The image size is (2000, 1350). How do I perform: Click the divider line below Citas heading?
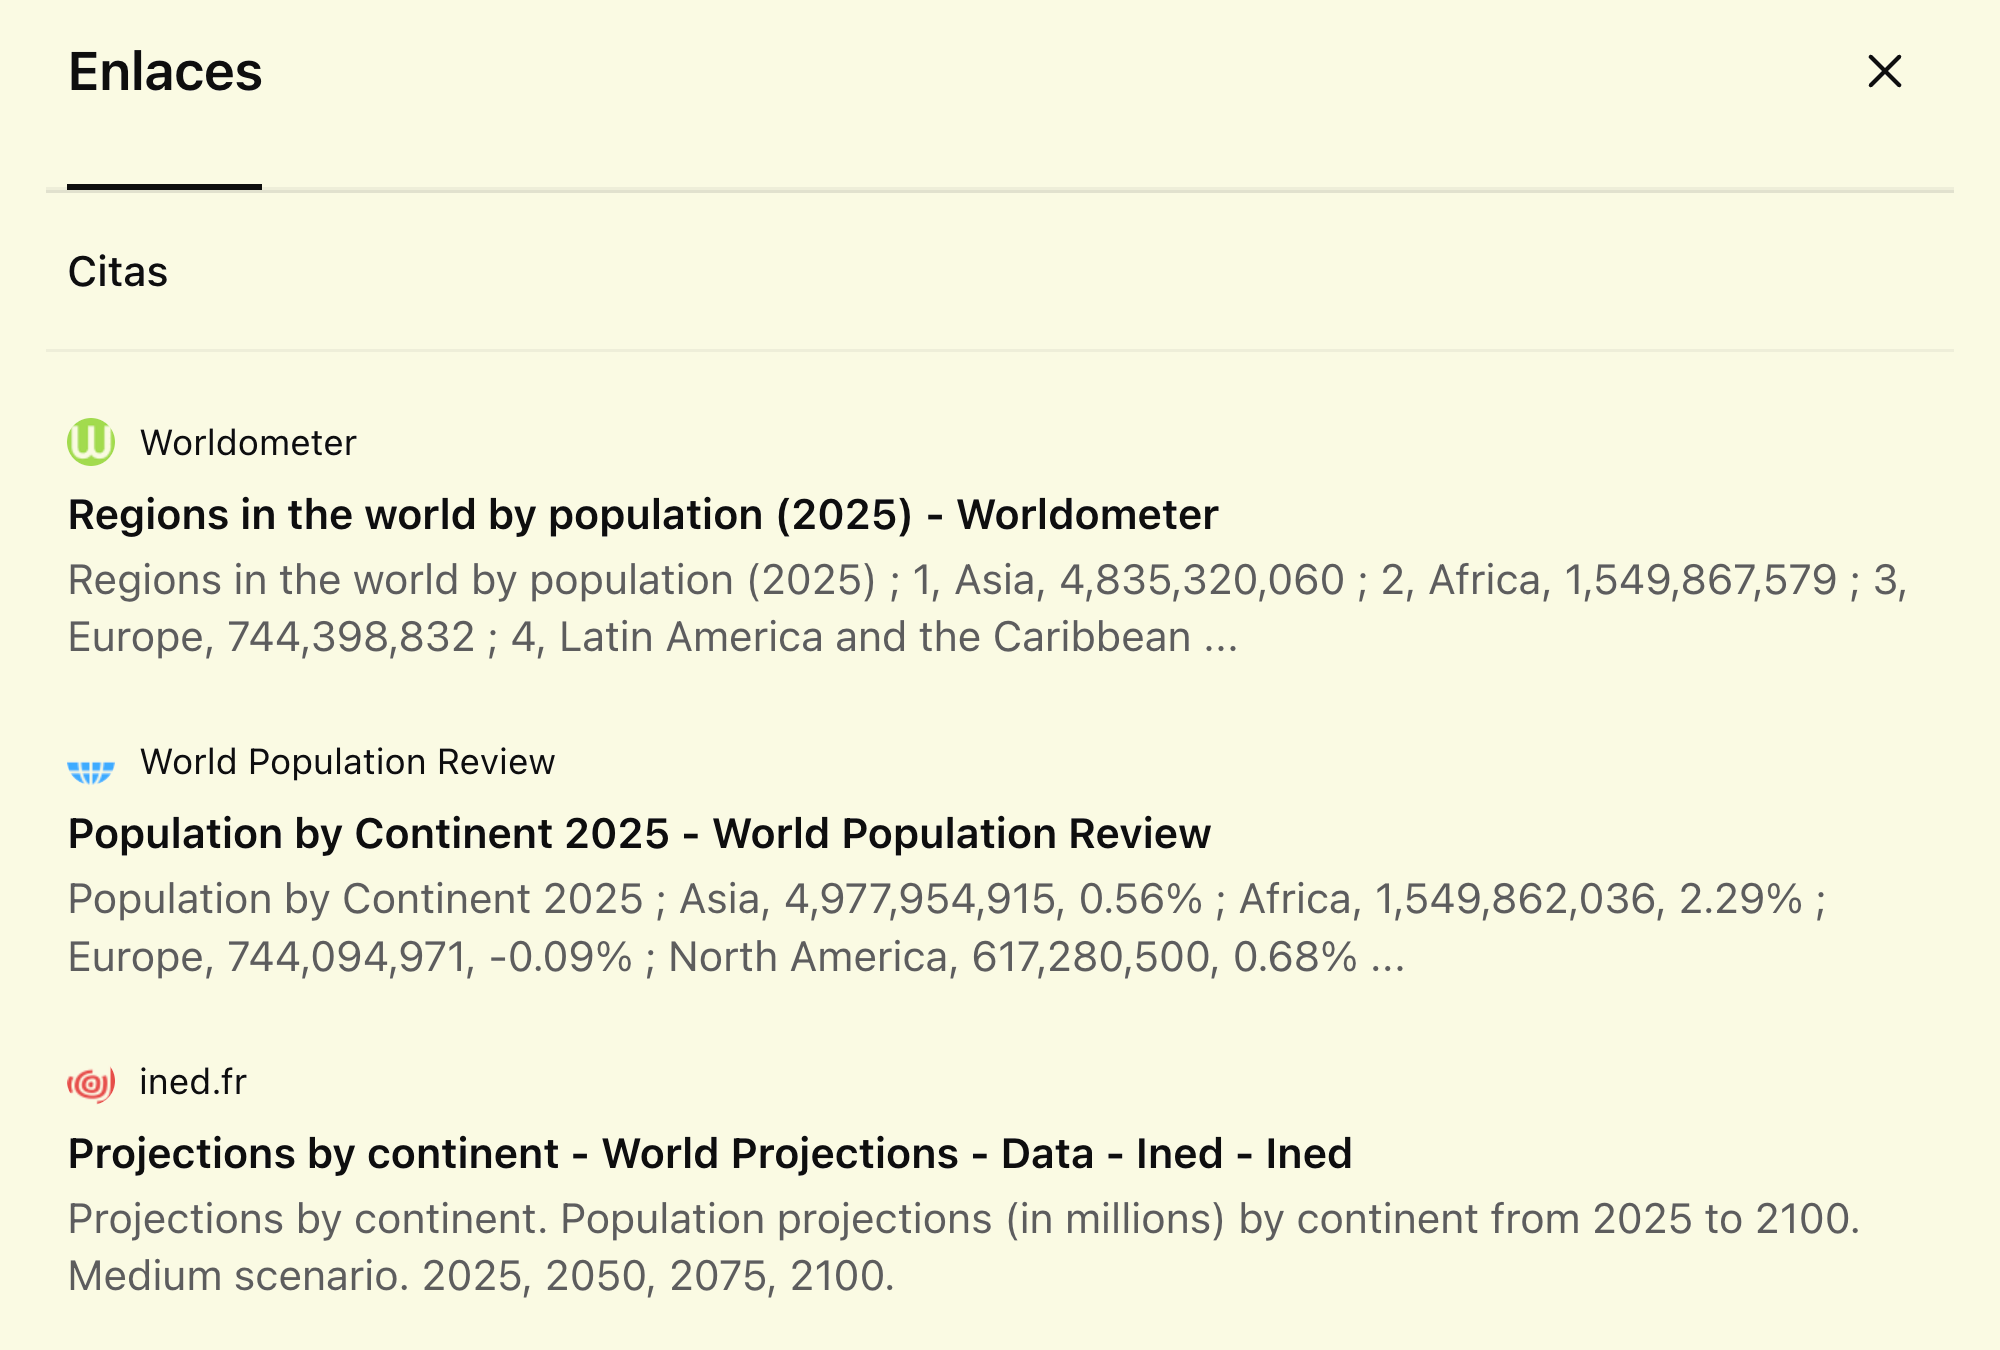coord(1000,350)
